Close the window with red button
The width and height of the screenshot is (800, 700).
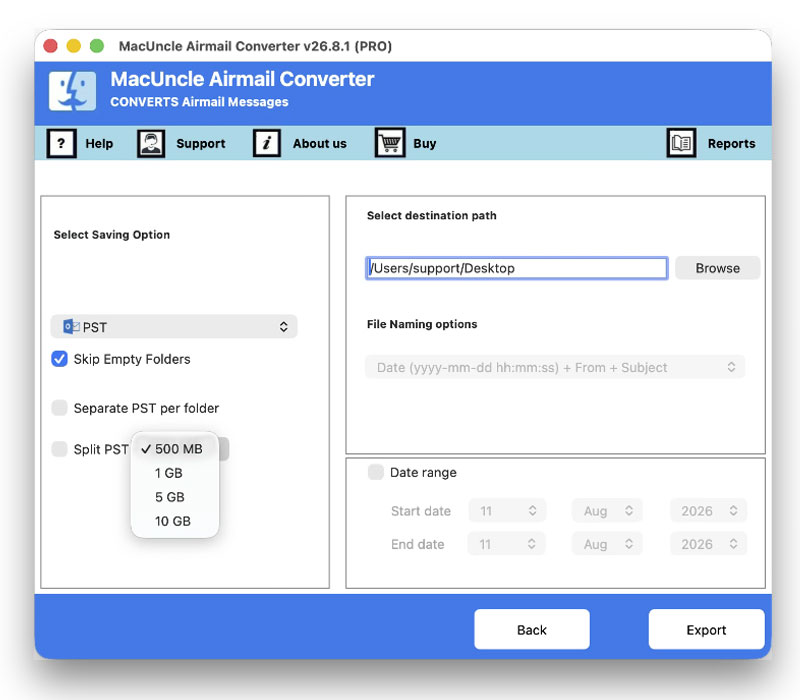point(50,46)
